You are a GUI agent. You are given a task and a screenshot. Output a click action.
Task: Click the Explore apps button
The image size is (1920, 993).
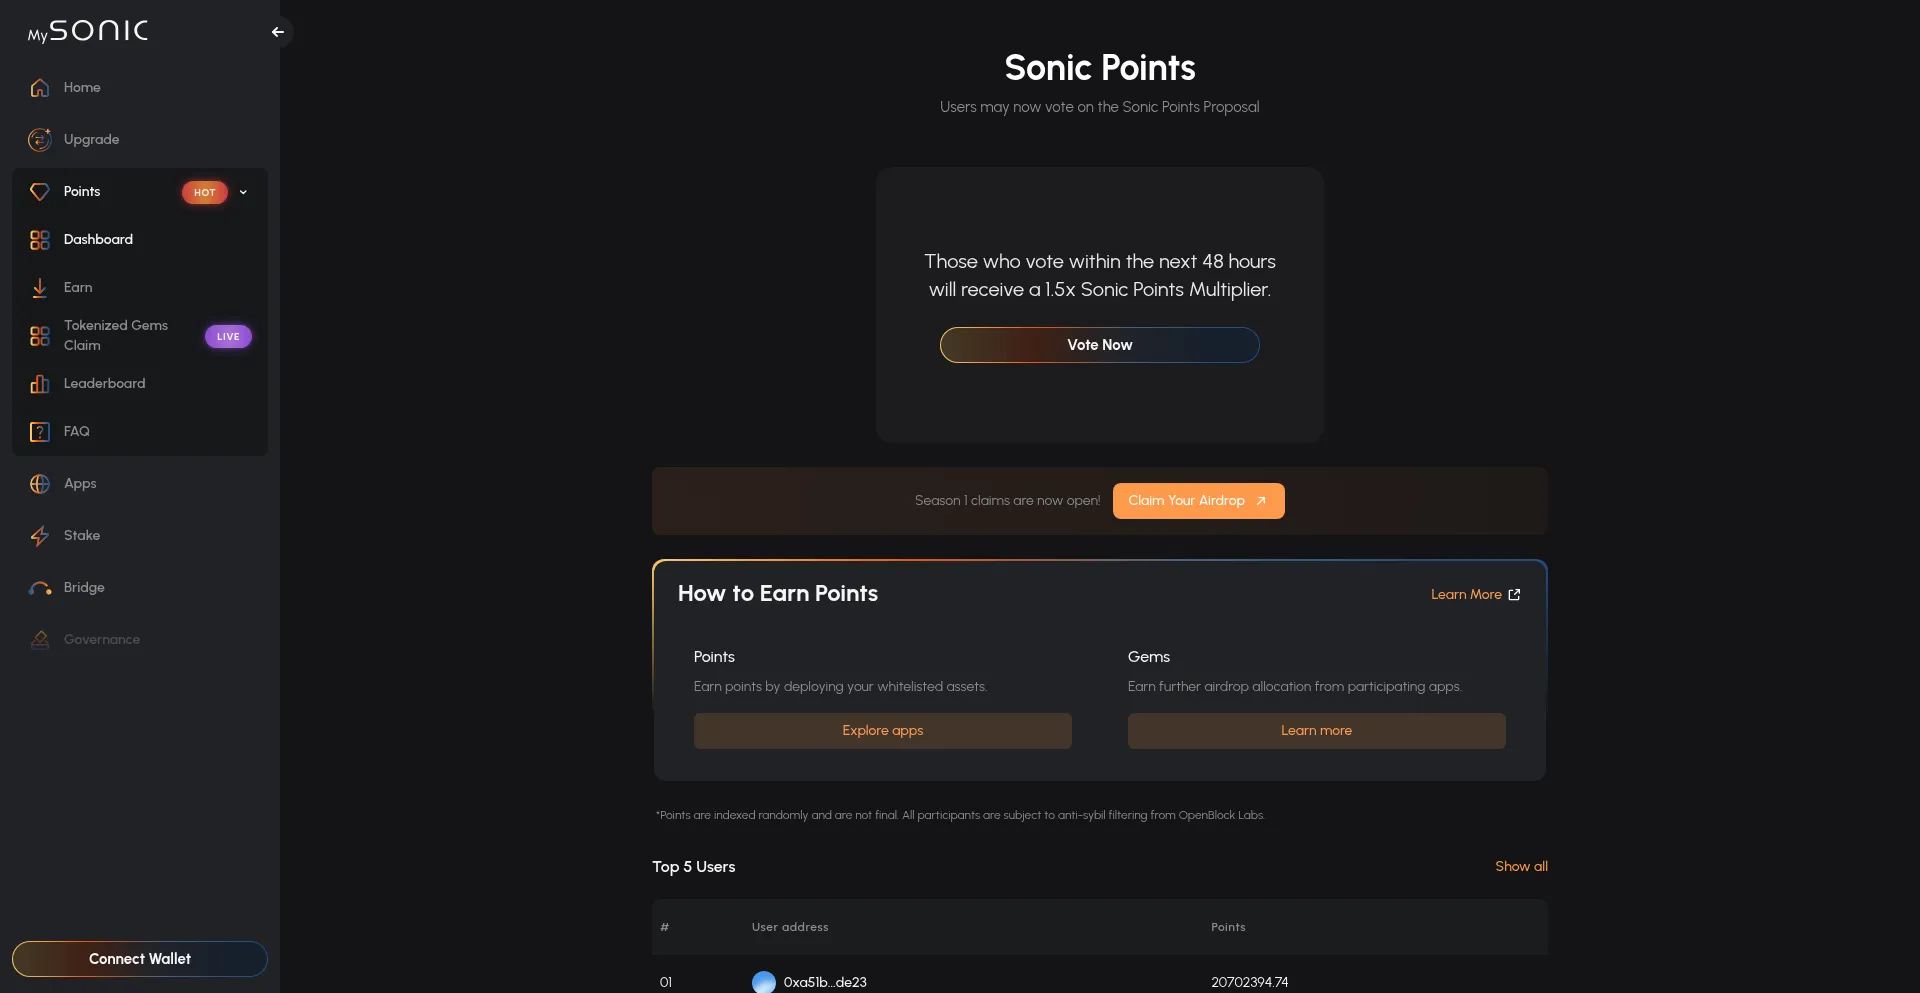click(x=882, y=731)
